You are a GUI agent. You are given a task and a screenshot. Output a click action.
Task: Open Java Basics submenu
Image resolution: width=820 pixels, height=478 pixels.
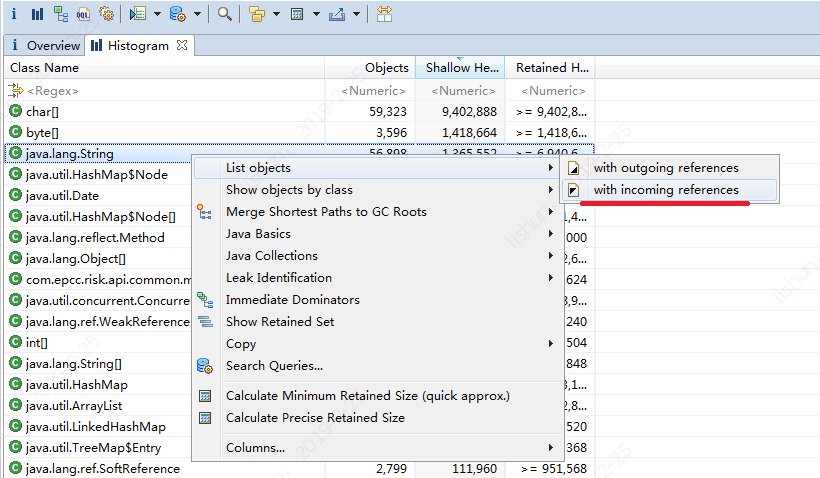click(378, 234)
